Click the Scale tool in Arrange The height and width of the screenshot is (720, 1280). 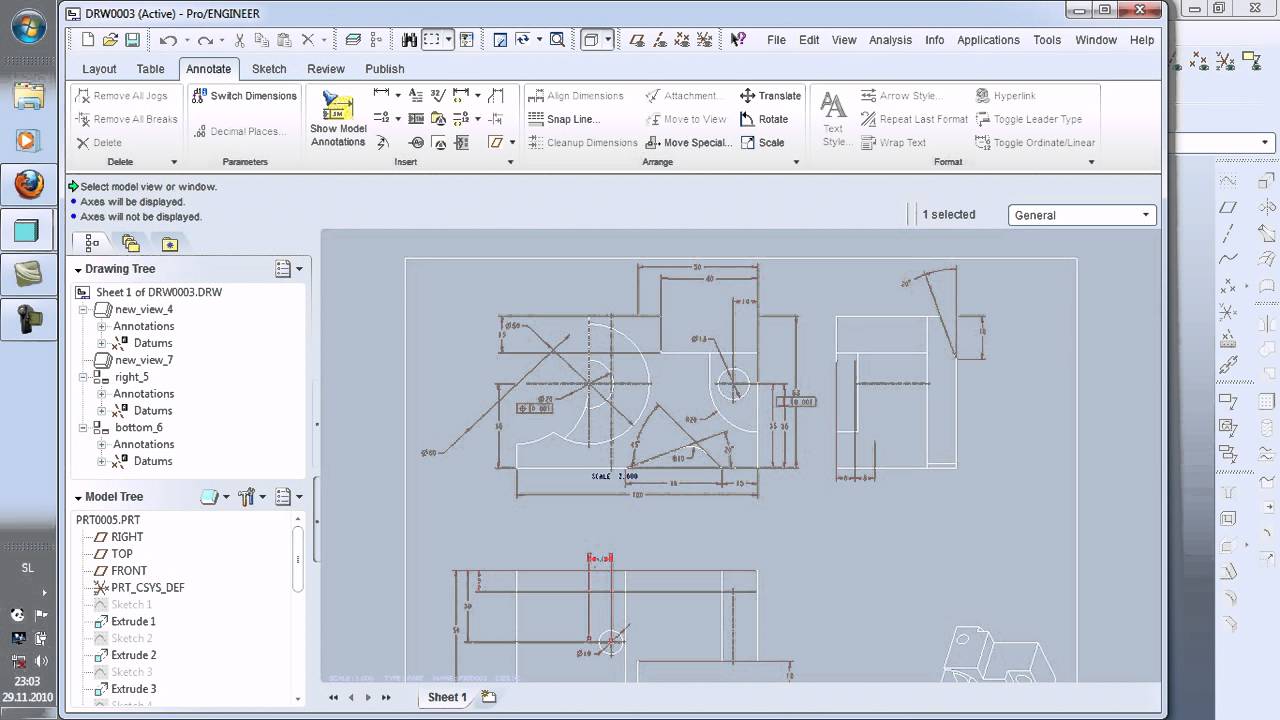762,142
